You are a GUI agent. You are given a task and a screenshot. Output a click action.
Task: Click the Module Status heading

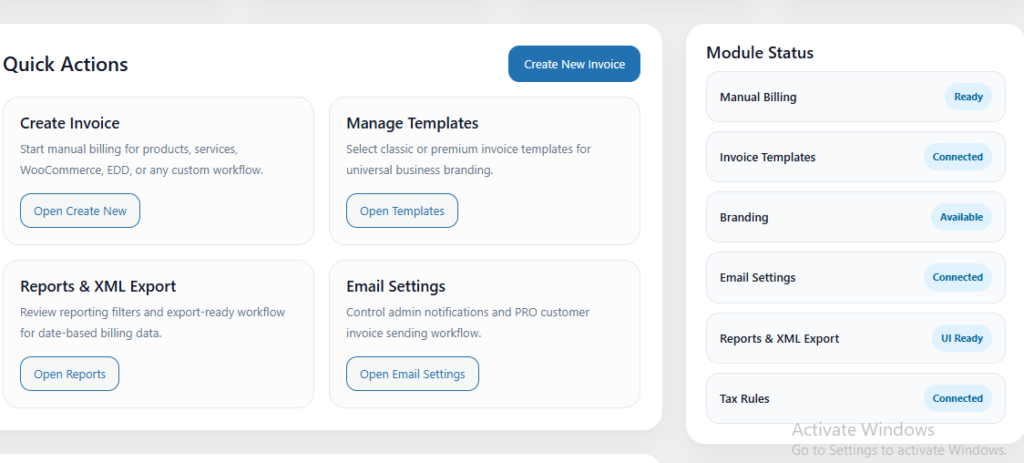(760, 52)
